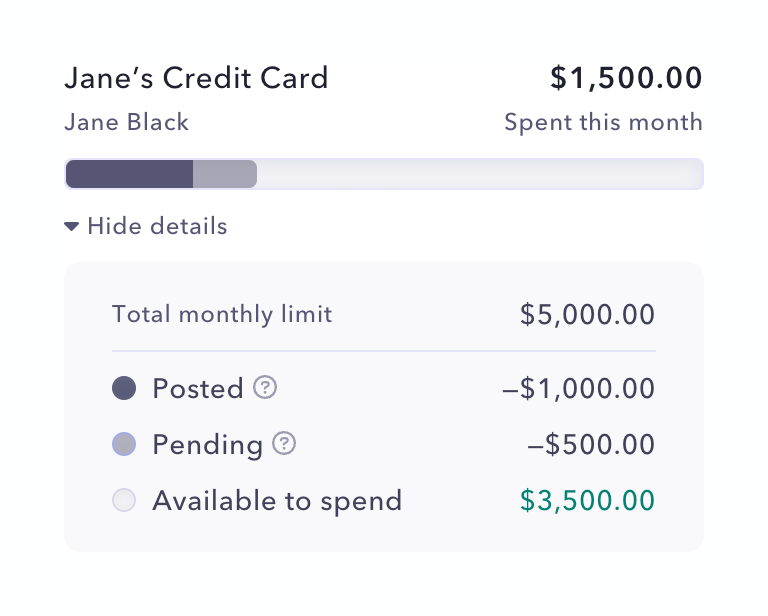
Task: Click the Jane's Credit Card title
Action: pyautogui.click(x=196, y=78)
